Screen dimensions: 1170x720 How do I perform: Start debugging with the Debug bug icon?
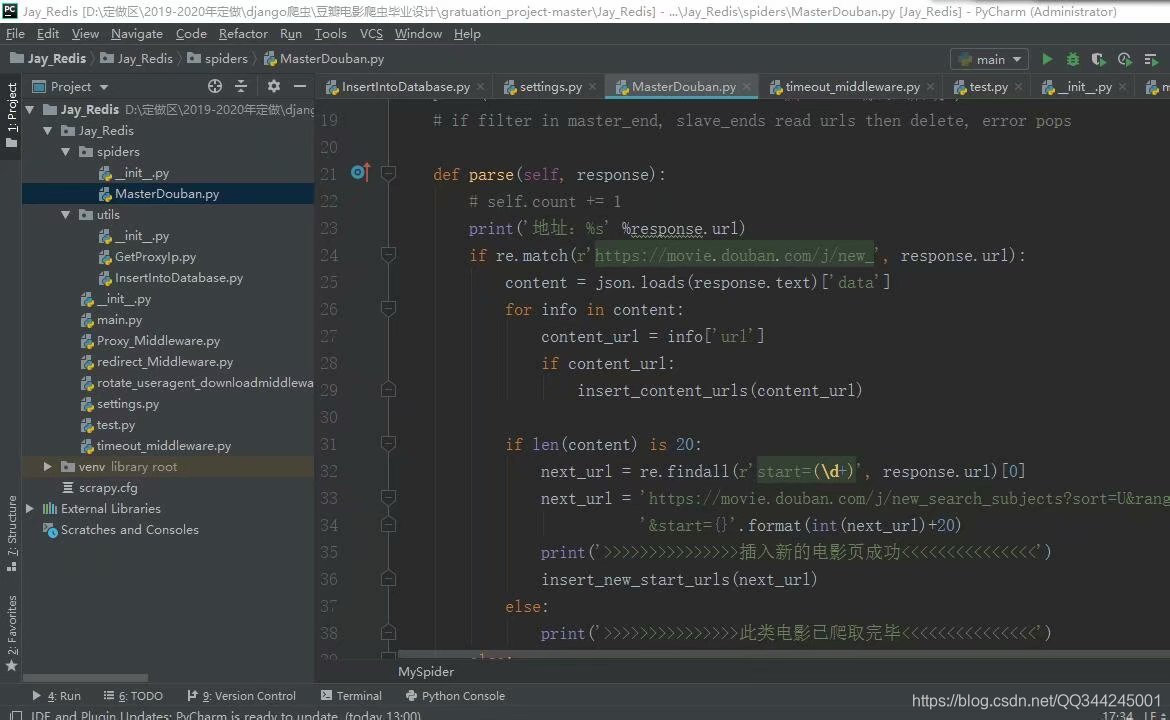[x=1070, y=59]
